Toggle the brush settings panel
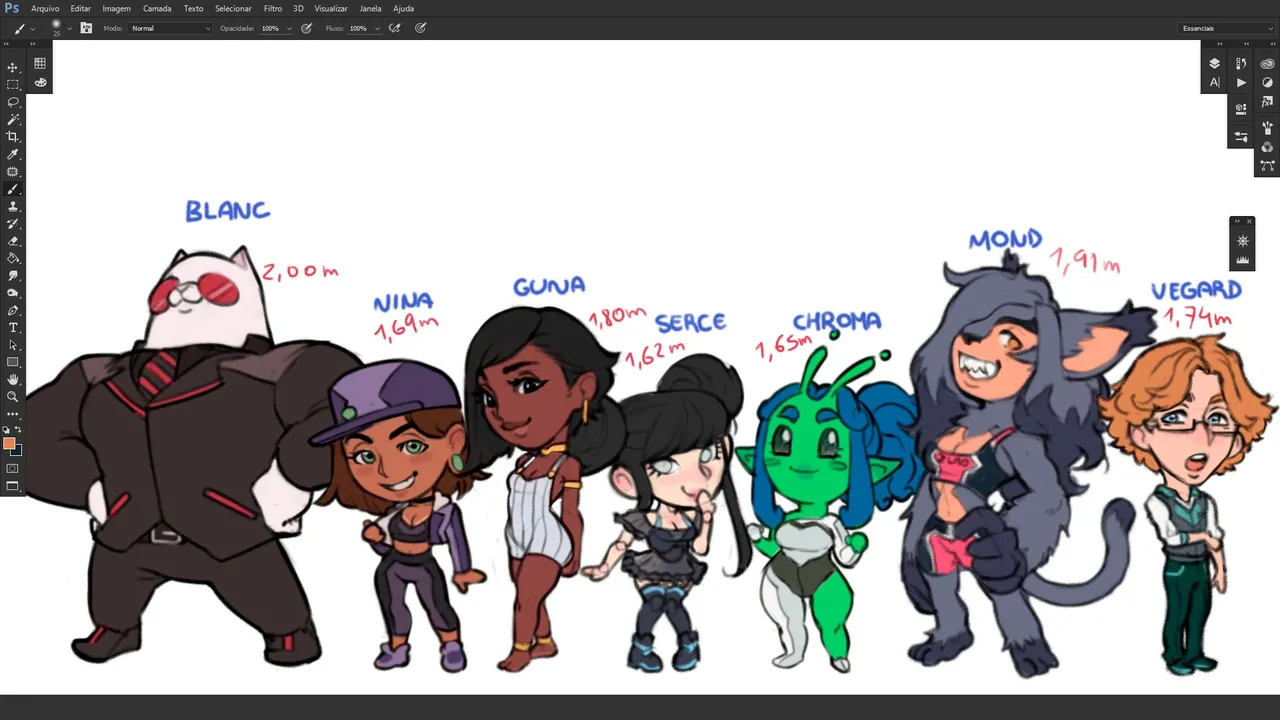Viewport: 1280px width, 720px height. 86,28
